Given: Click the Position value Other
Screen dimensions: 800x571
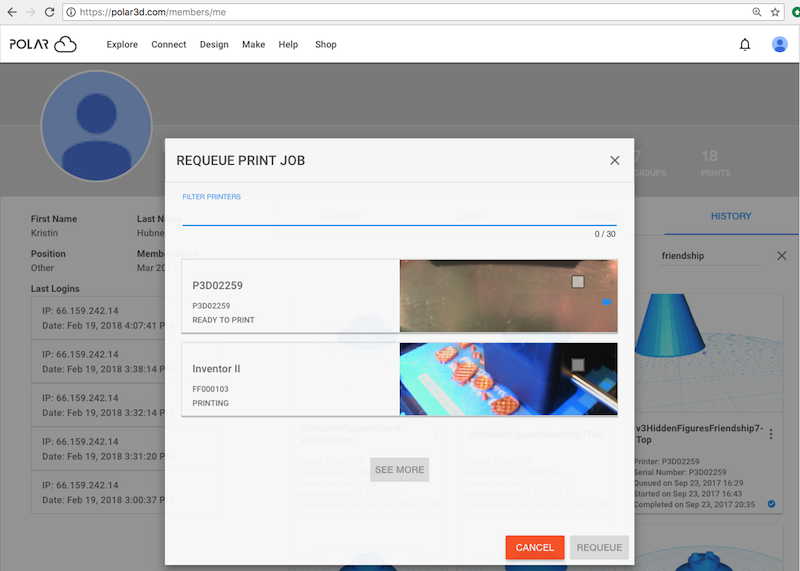Looking at the screenshot, I should [x=42, y=268].
